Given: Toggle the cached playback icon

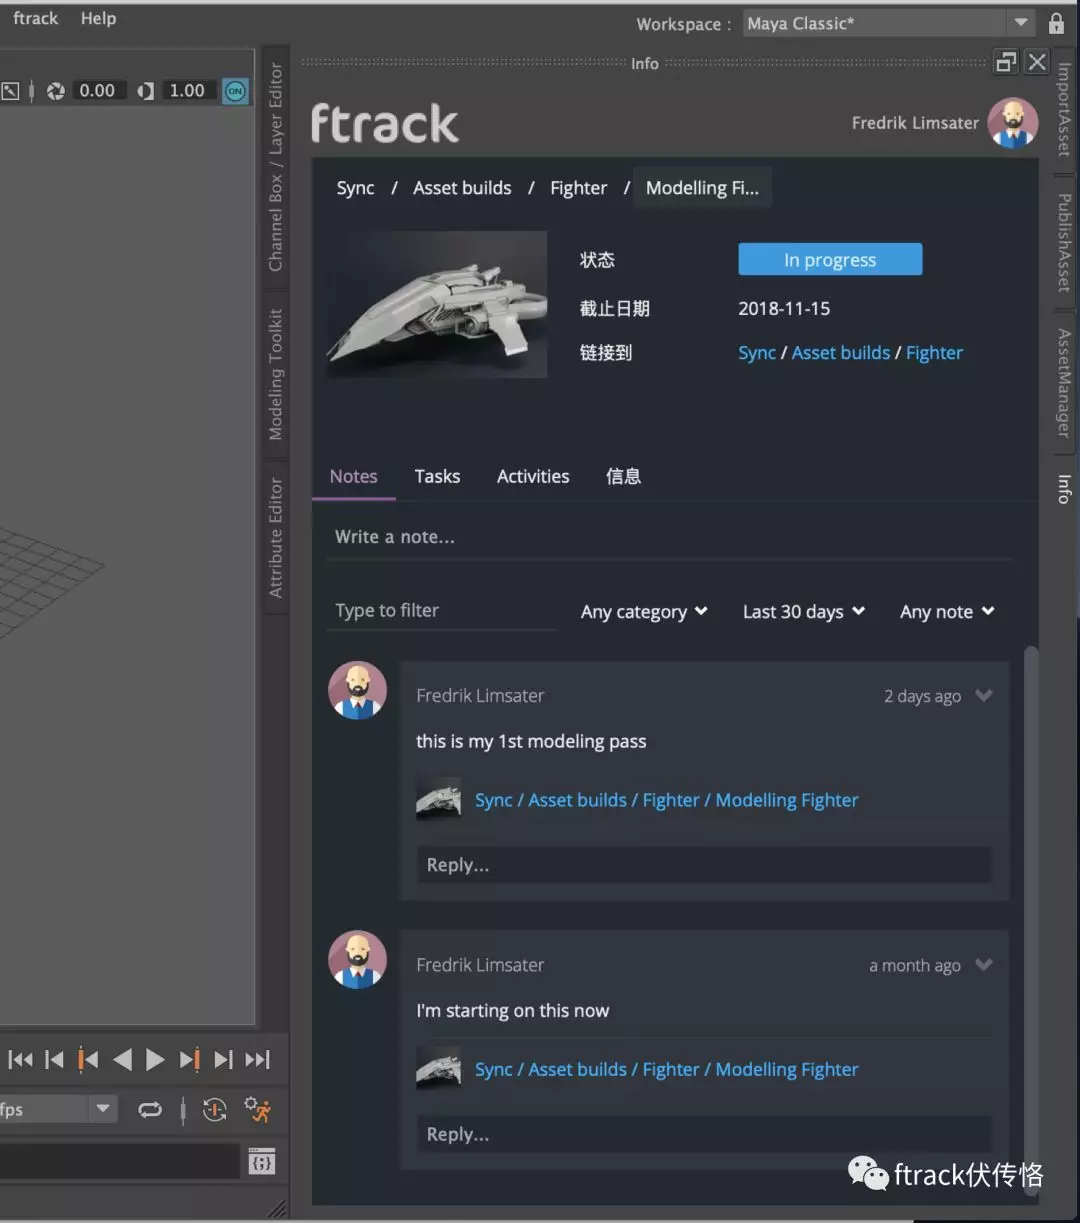Looking at the screenshot, I should coord(214,1110).
